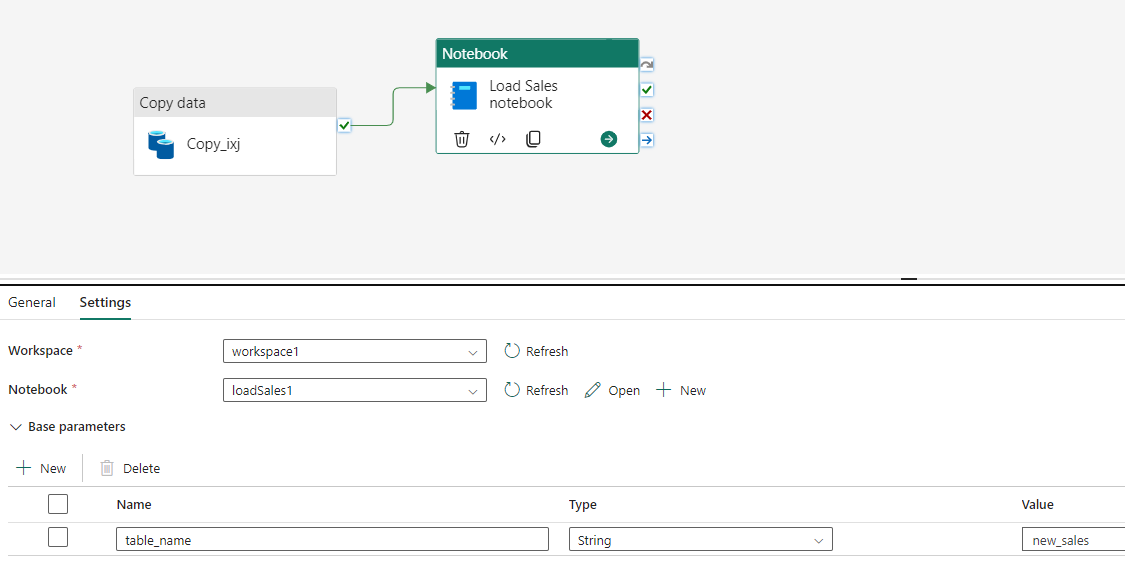
Task: Select the On success connector of Copy data
Action: pyautogui.click(x=345, y=125)
